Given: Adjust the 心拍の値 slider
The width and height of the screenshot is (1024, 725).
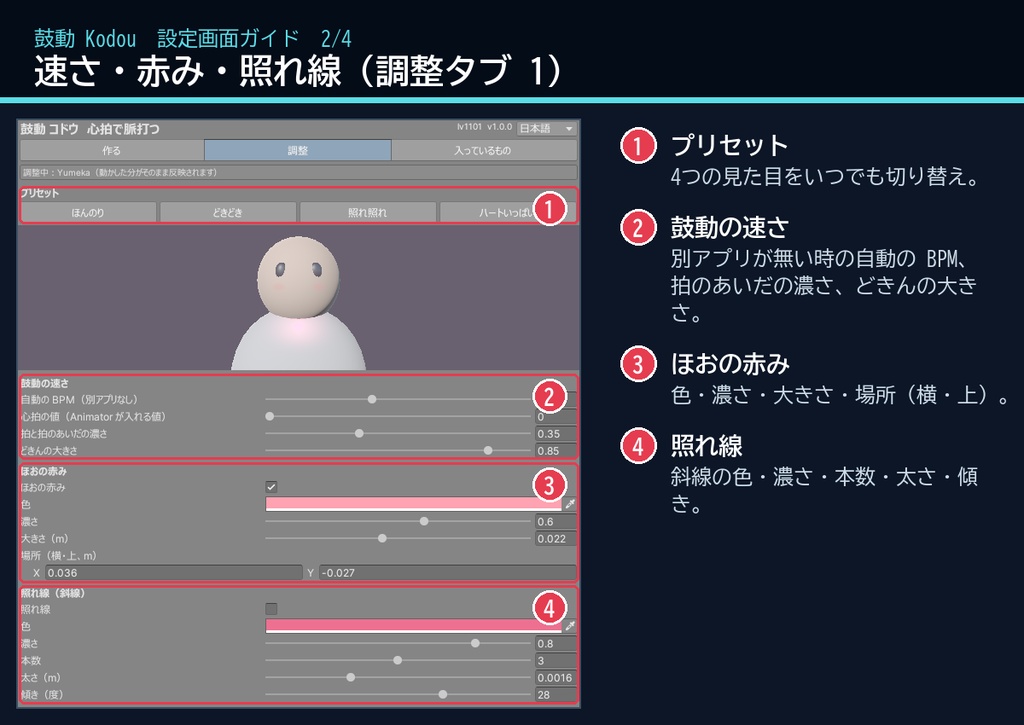Looking at the screenshot, I should click(x=398, y=416).
